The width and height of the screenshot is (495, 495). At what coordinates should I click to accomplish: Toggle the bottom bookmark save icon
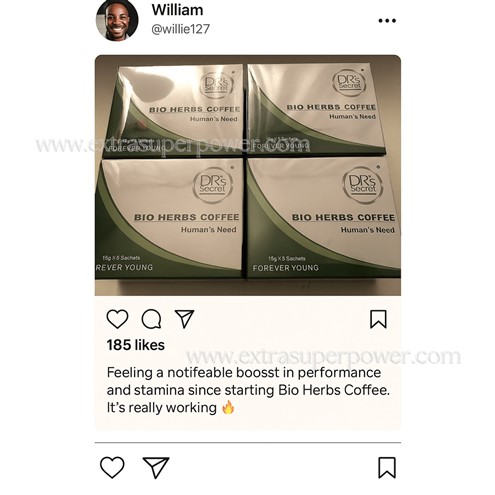point(387,467)
